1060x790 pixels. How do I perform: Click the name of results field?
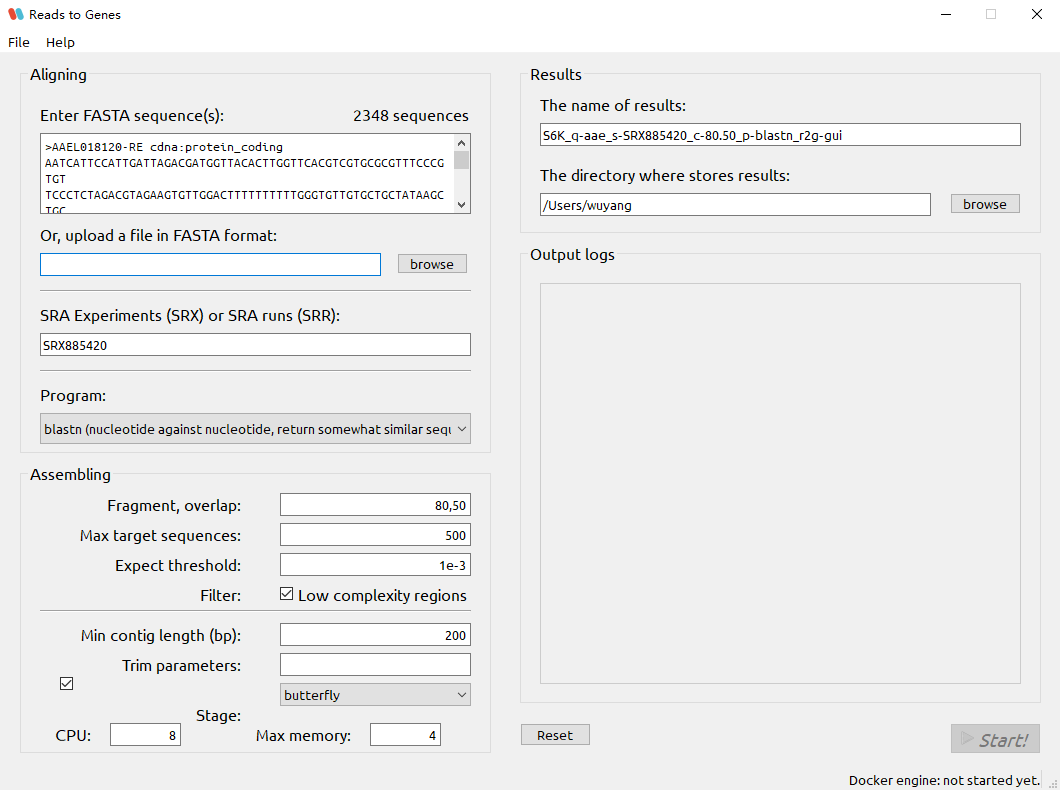780,134
